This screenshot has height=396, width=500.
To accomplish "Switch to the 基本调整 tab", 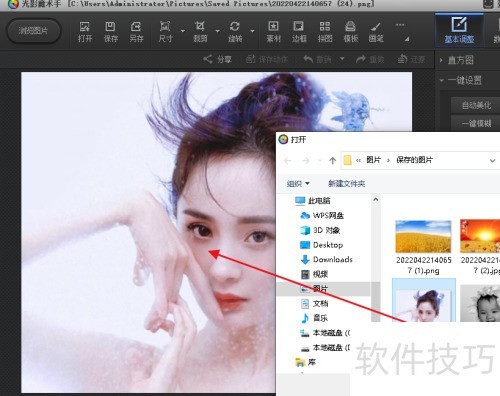I will coord(459,31).
